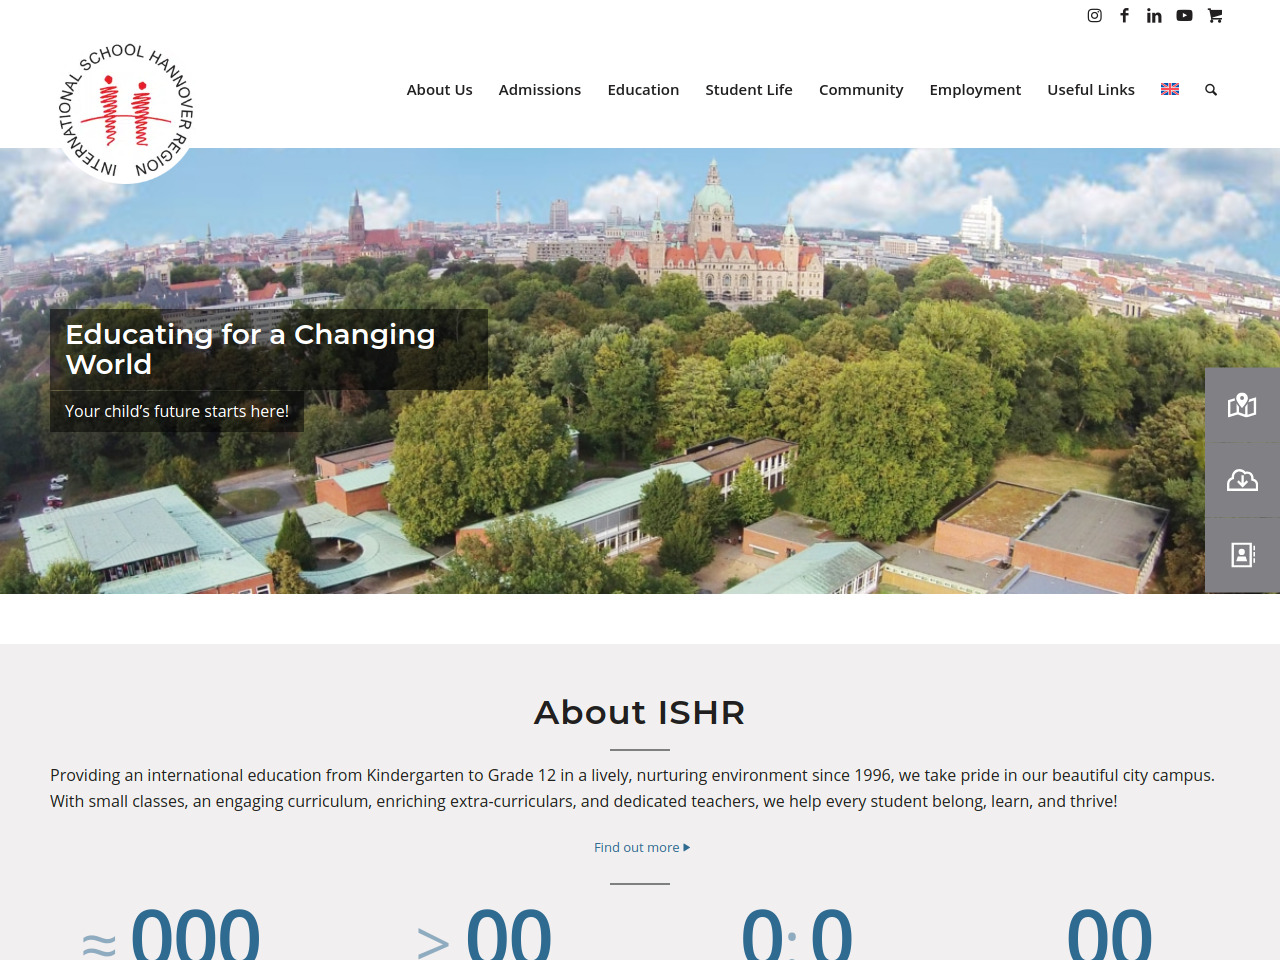Click the contact book side icon
Image resolution: width=1280 pixels, height=960 pixels.
click(1242, 555)
